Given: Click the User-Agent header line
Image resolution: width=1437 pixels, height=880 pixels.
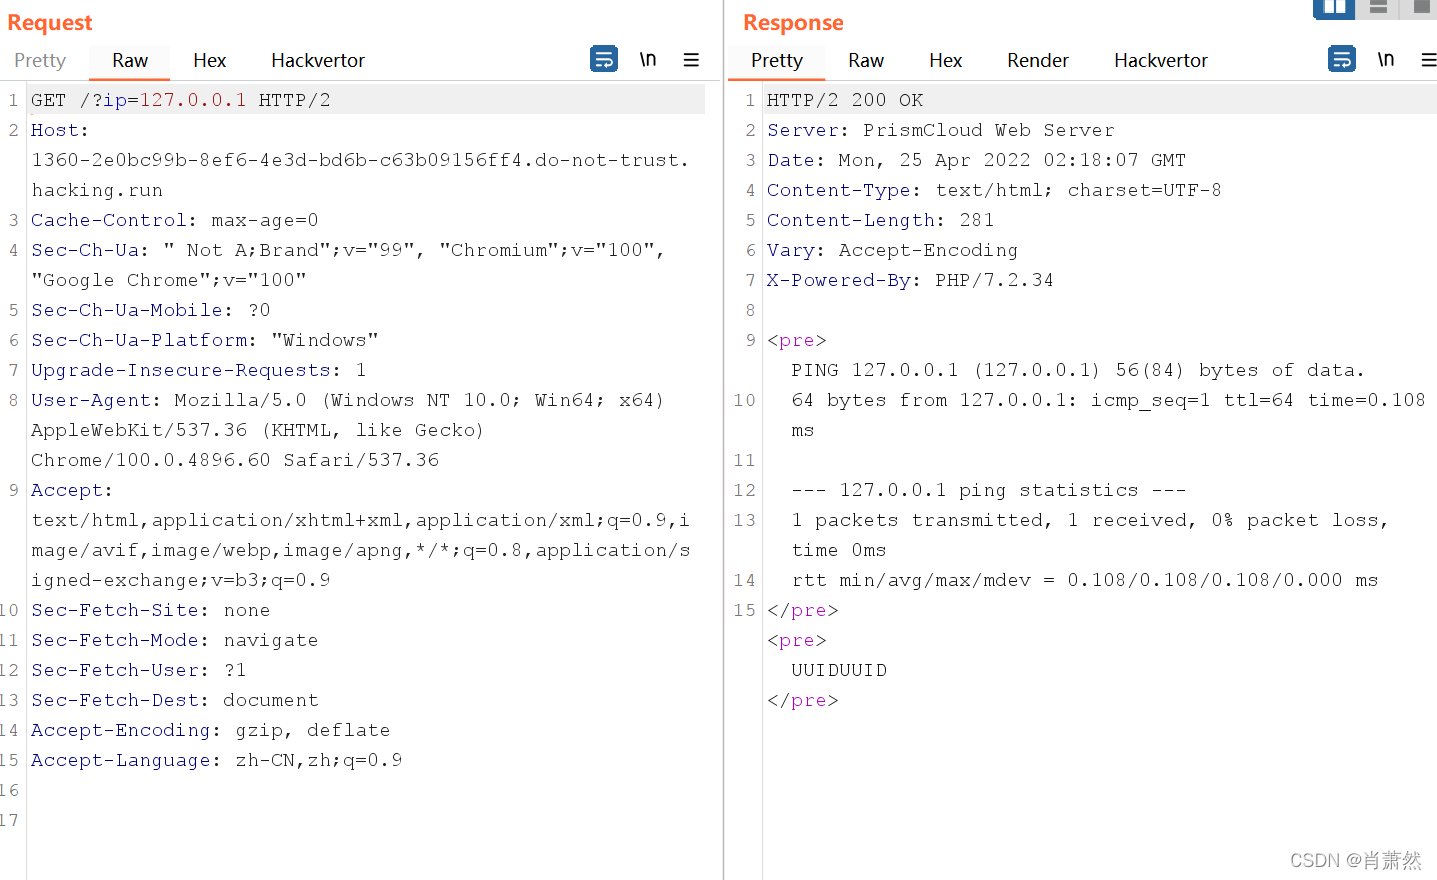Looking at the screenshot, I should tap(348, 400).
